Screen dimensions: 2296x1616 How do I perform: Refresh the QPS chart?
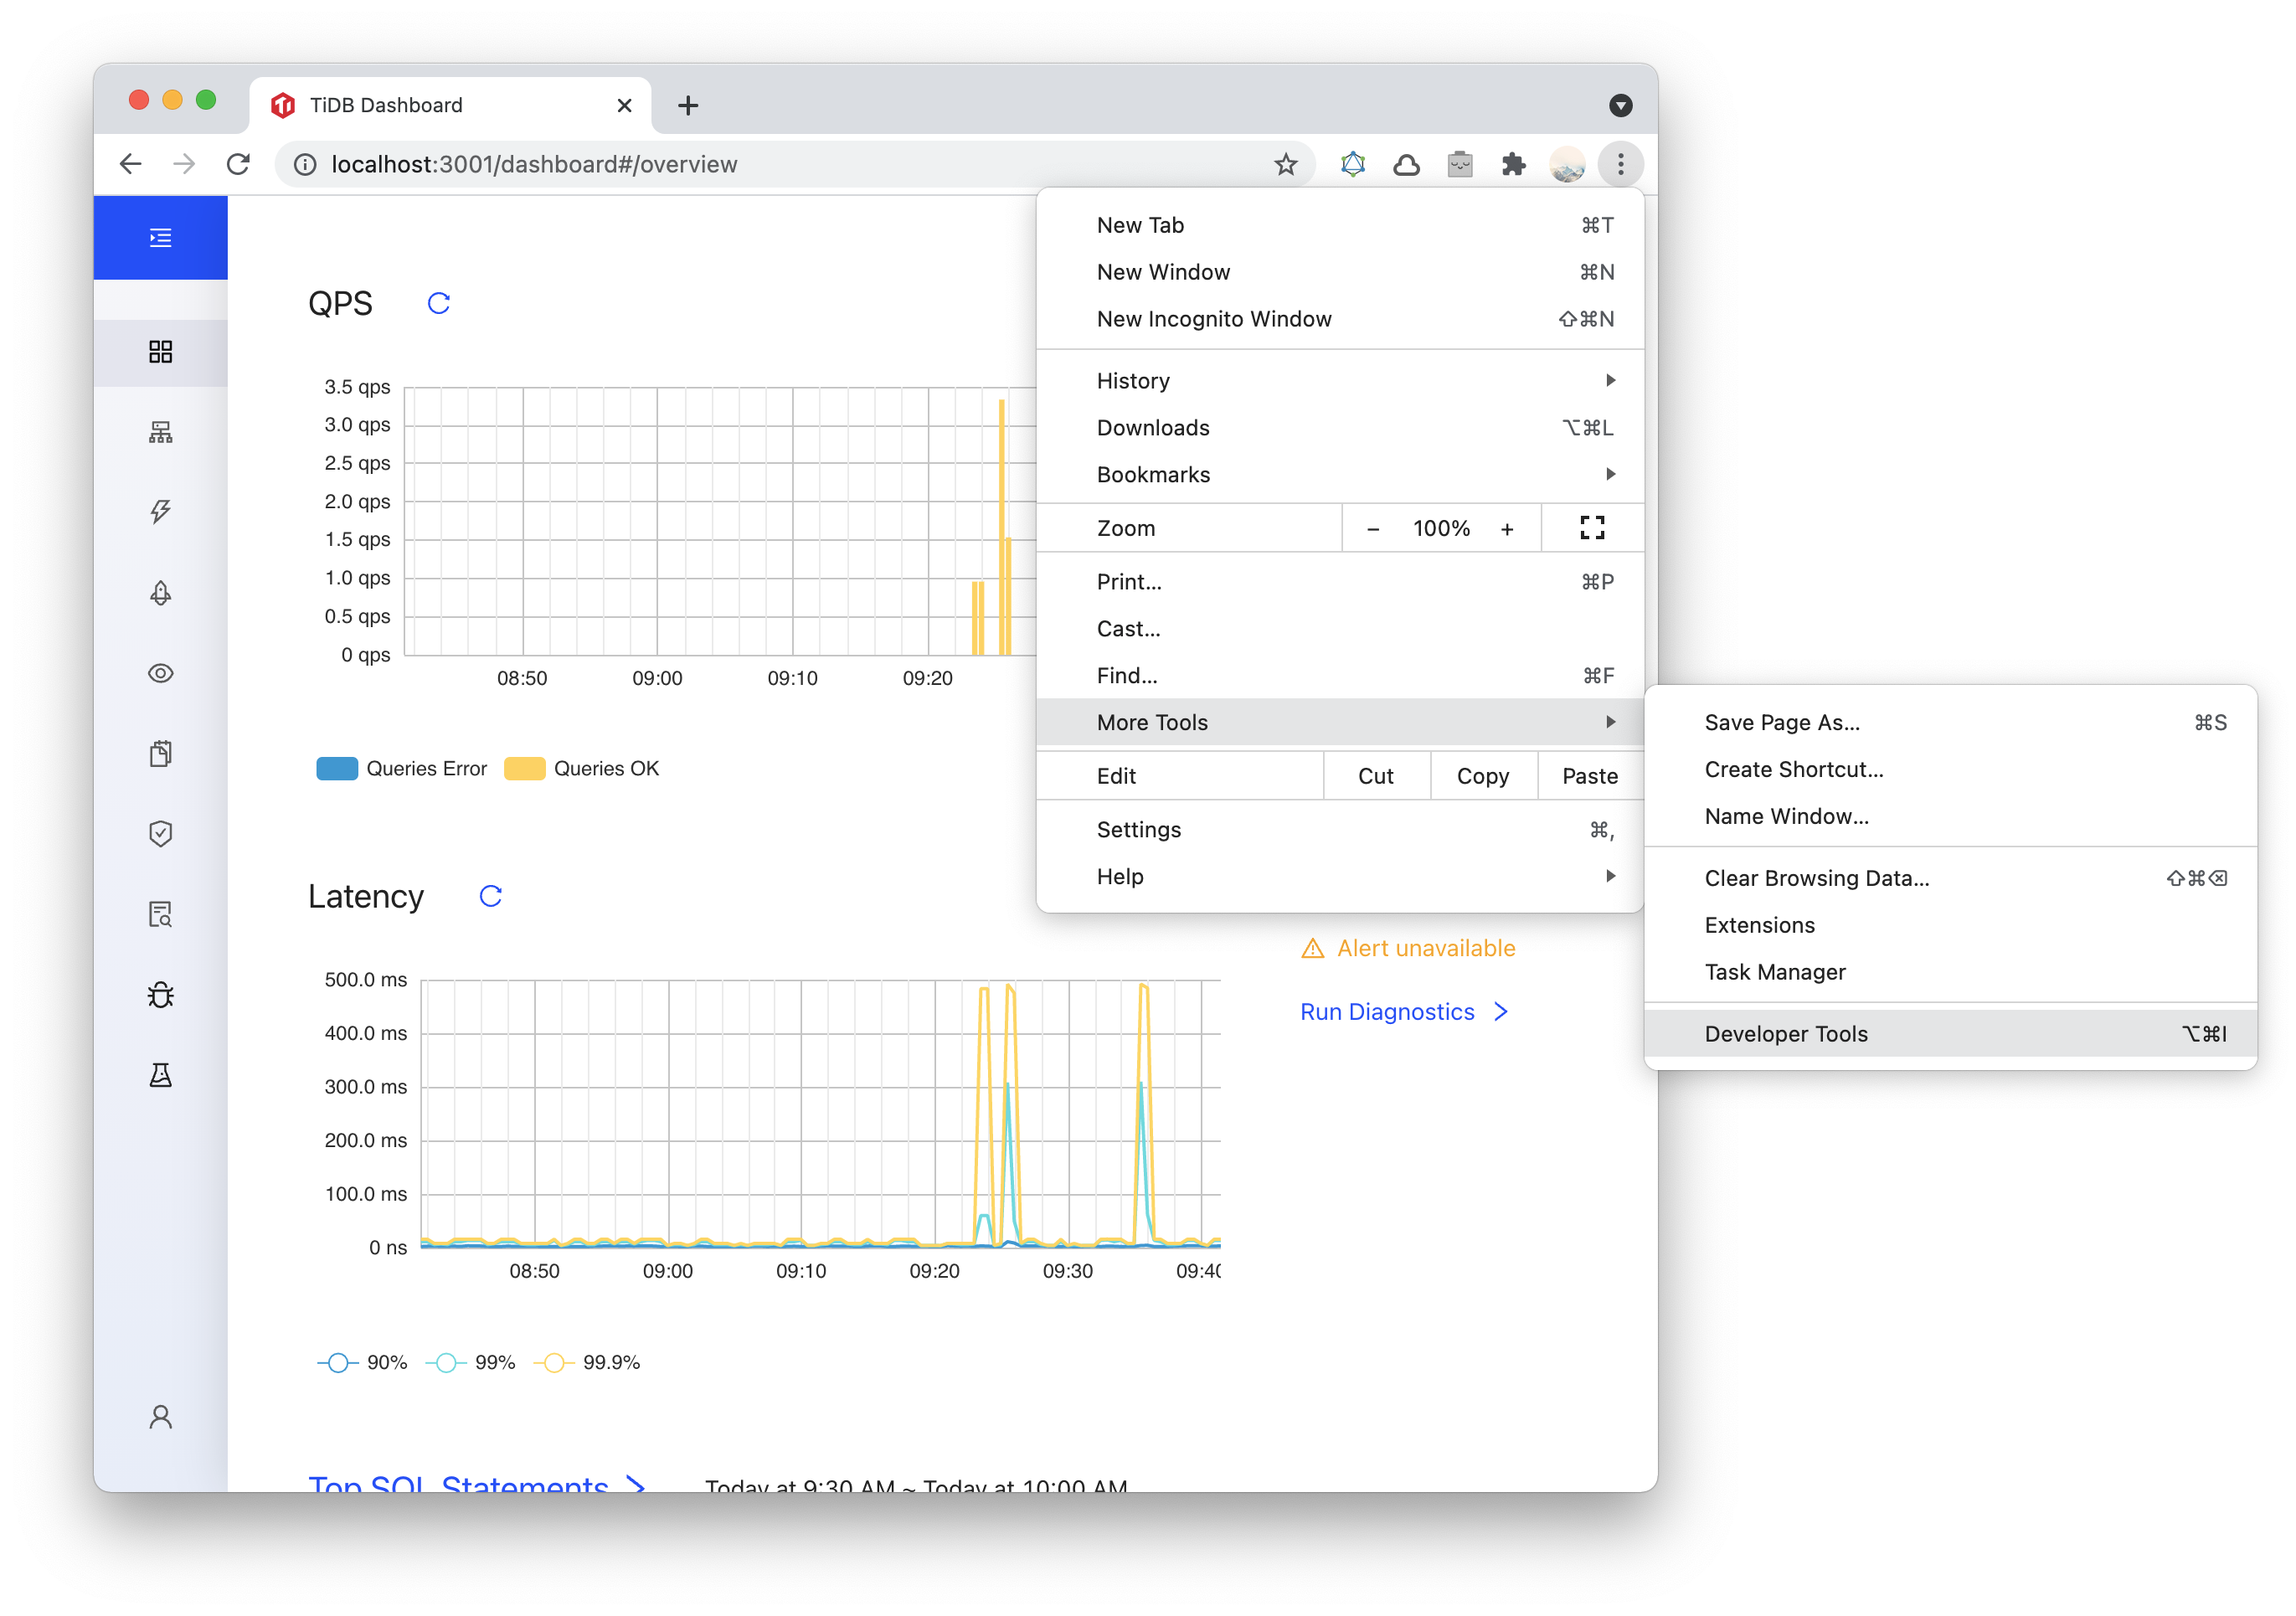[438, 302]
